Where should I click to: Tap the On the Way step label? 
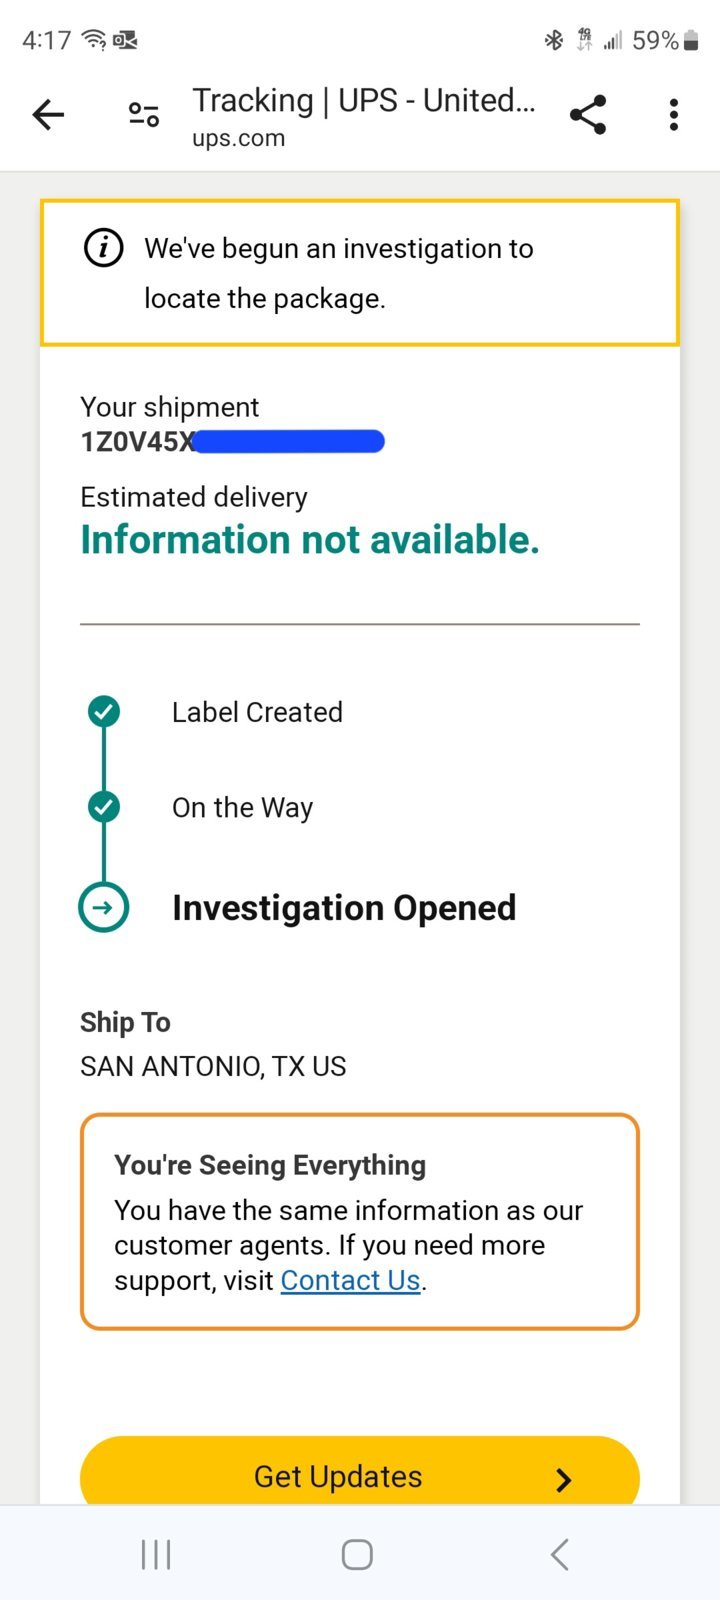[x=242, y=808]
